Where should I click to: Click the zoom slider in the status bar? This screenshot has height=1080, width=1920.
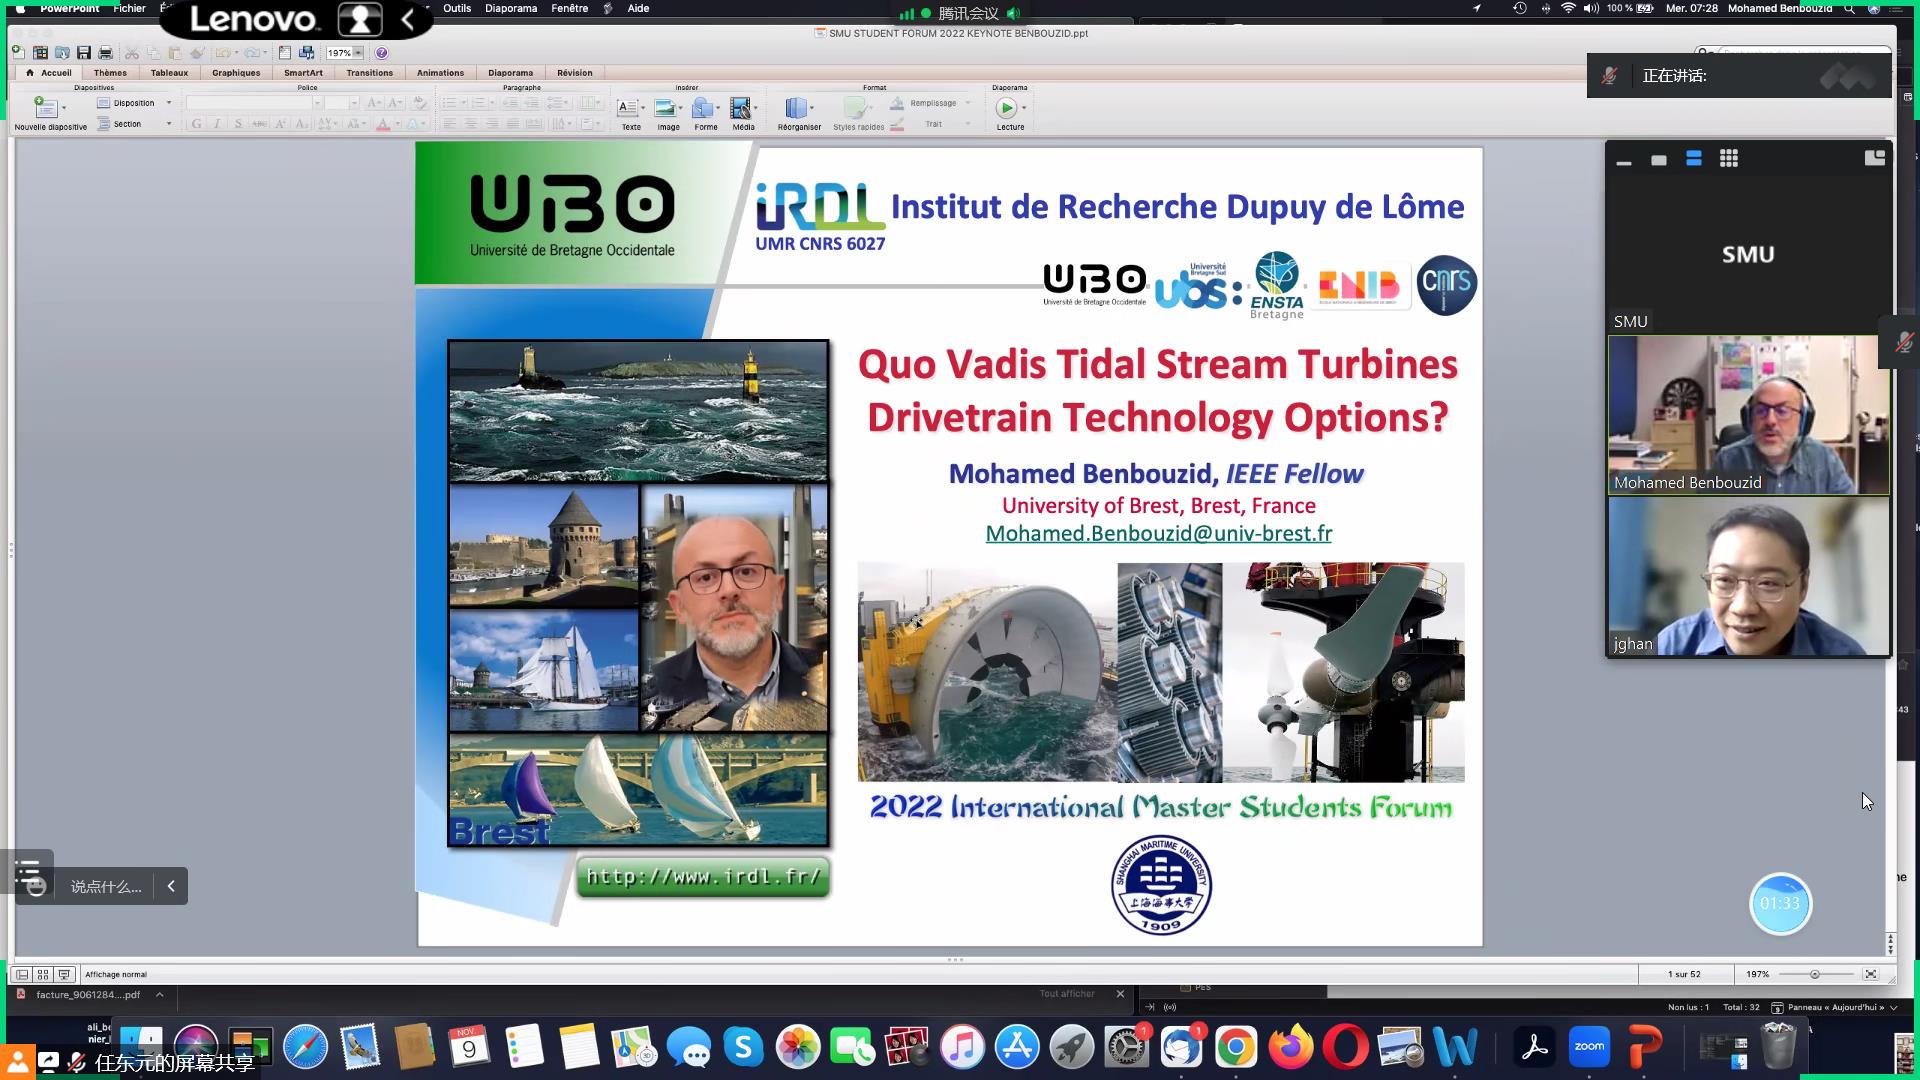(1814, 974)
